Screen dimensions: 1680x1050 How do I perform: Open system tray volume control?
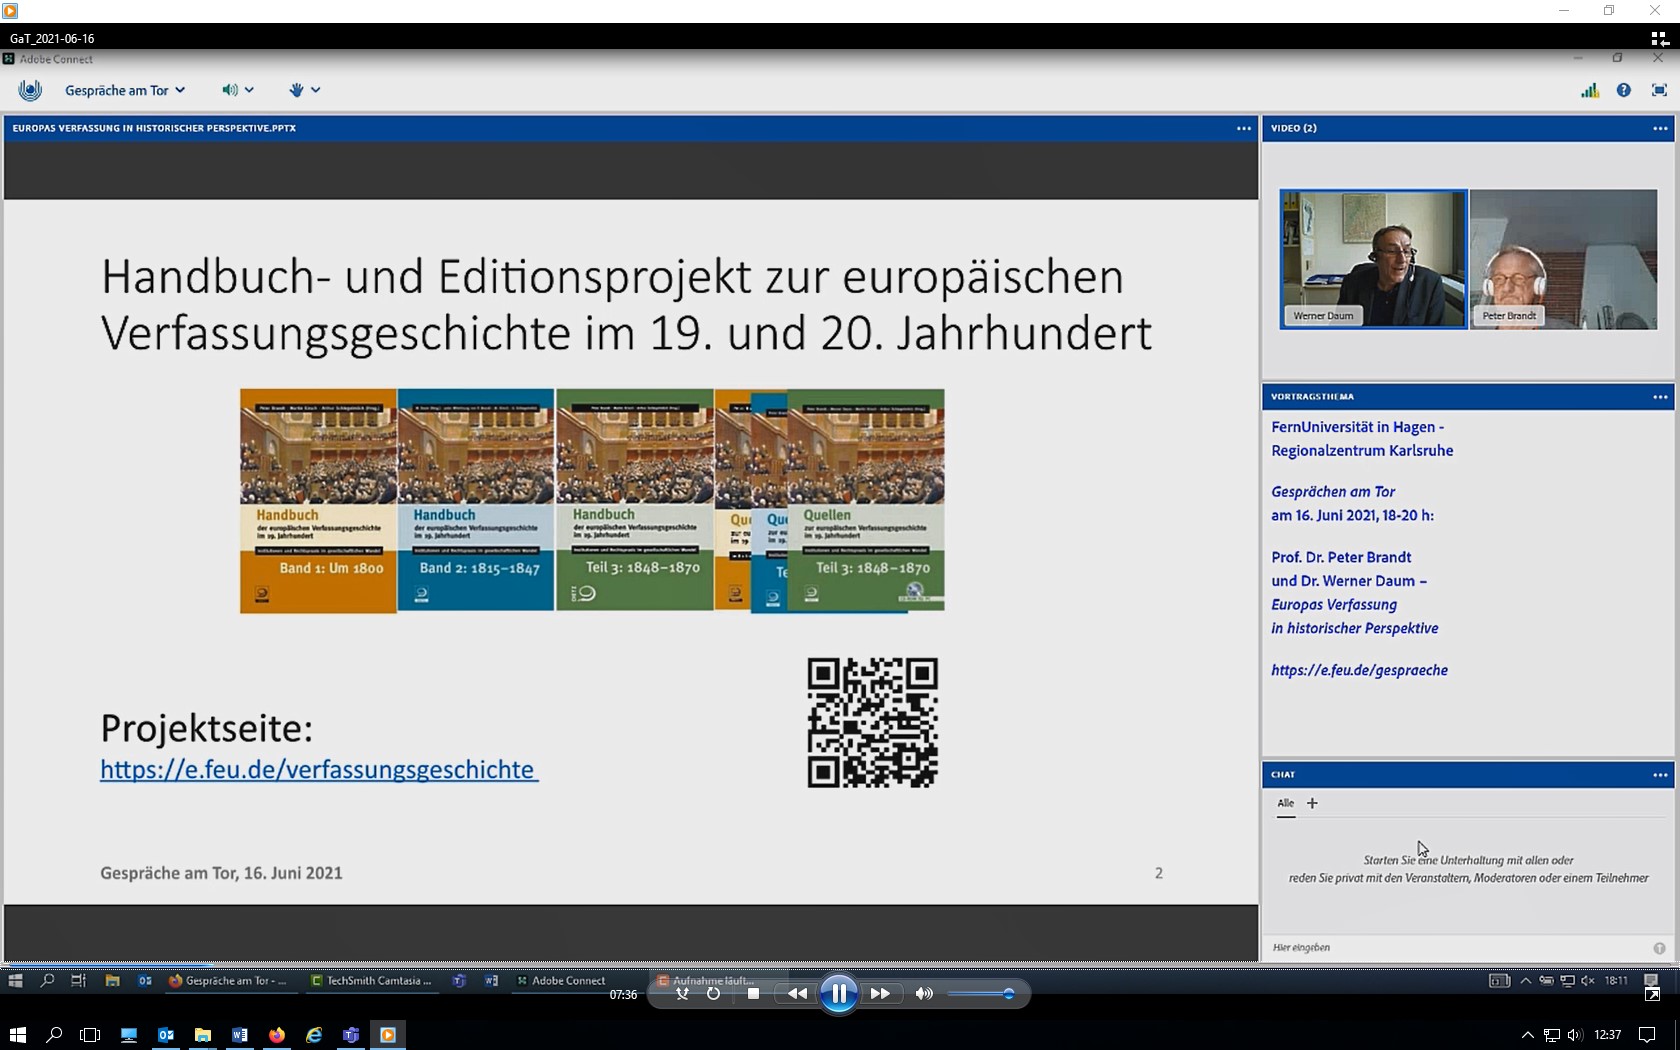(x=1575, y=1035)
